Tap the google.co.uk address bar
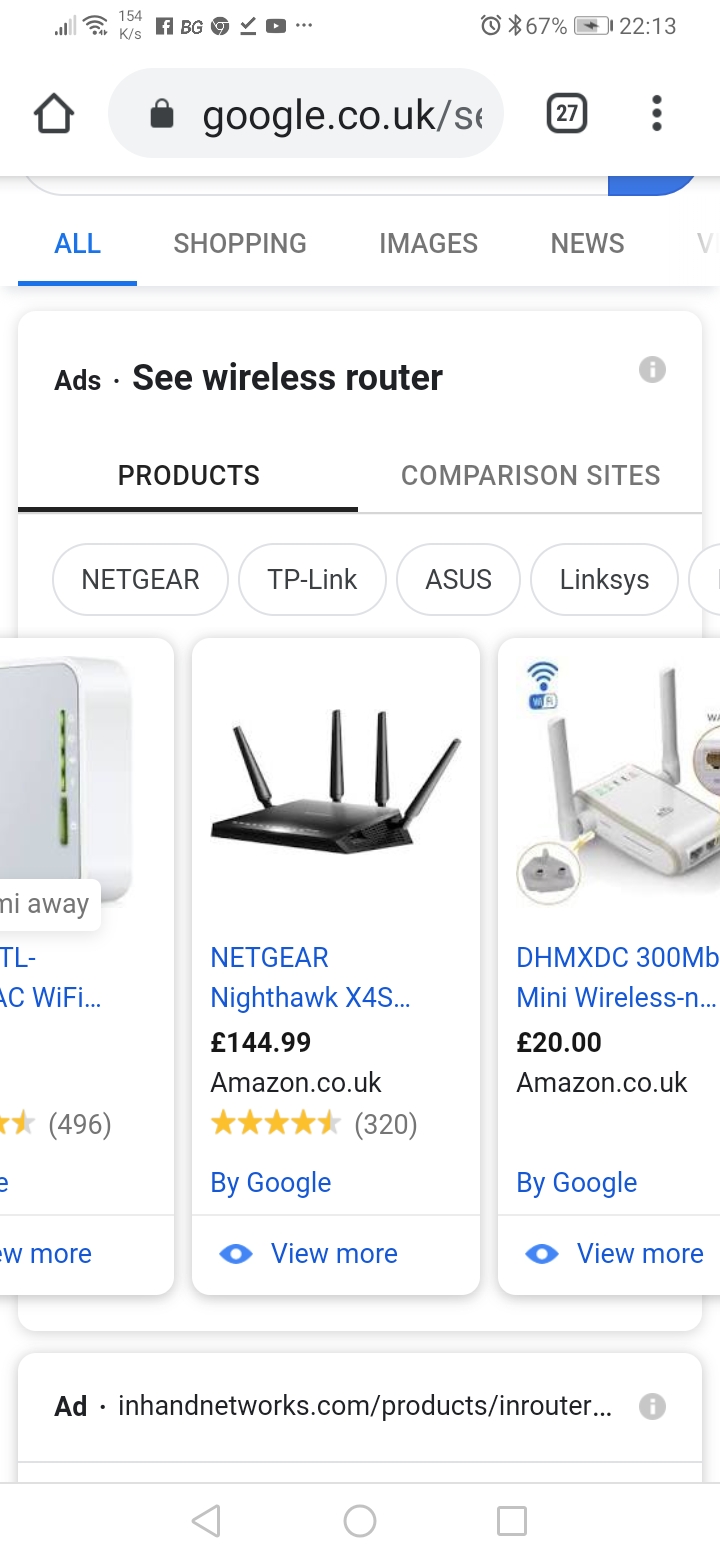The height and width of the screenshot is (1560, 720). click(x=305, y=114)
